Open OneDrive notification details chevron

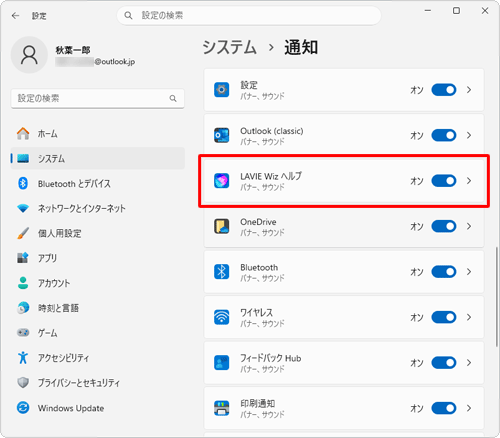(x=469, y=226)
